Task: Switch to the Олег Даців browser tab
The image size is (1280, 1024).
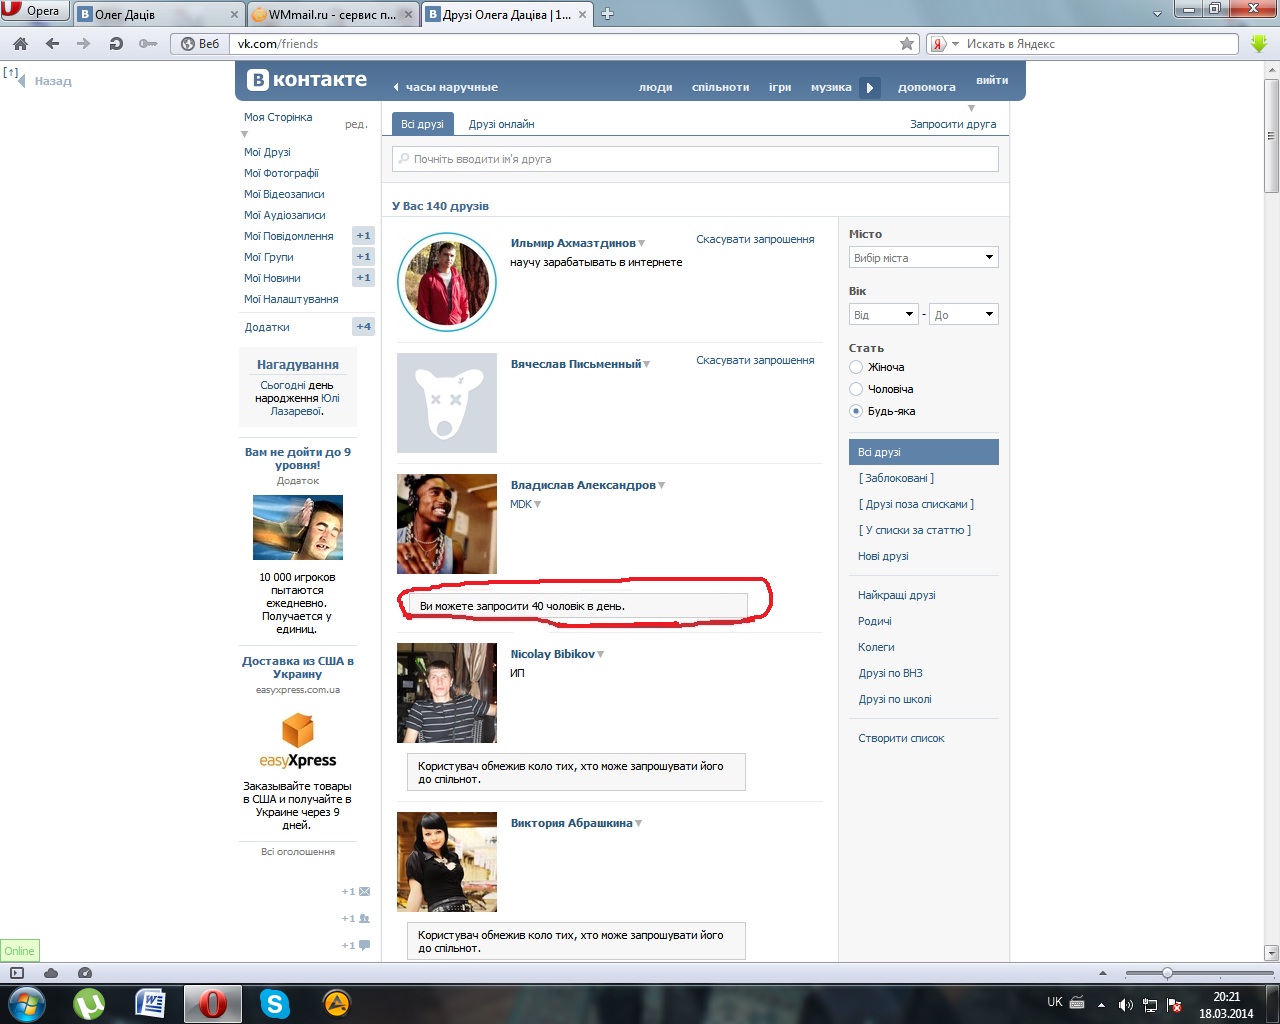Action: click(x=160, y=14)
